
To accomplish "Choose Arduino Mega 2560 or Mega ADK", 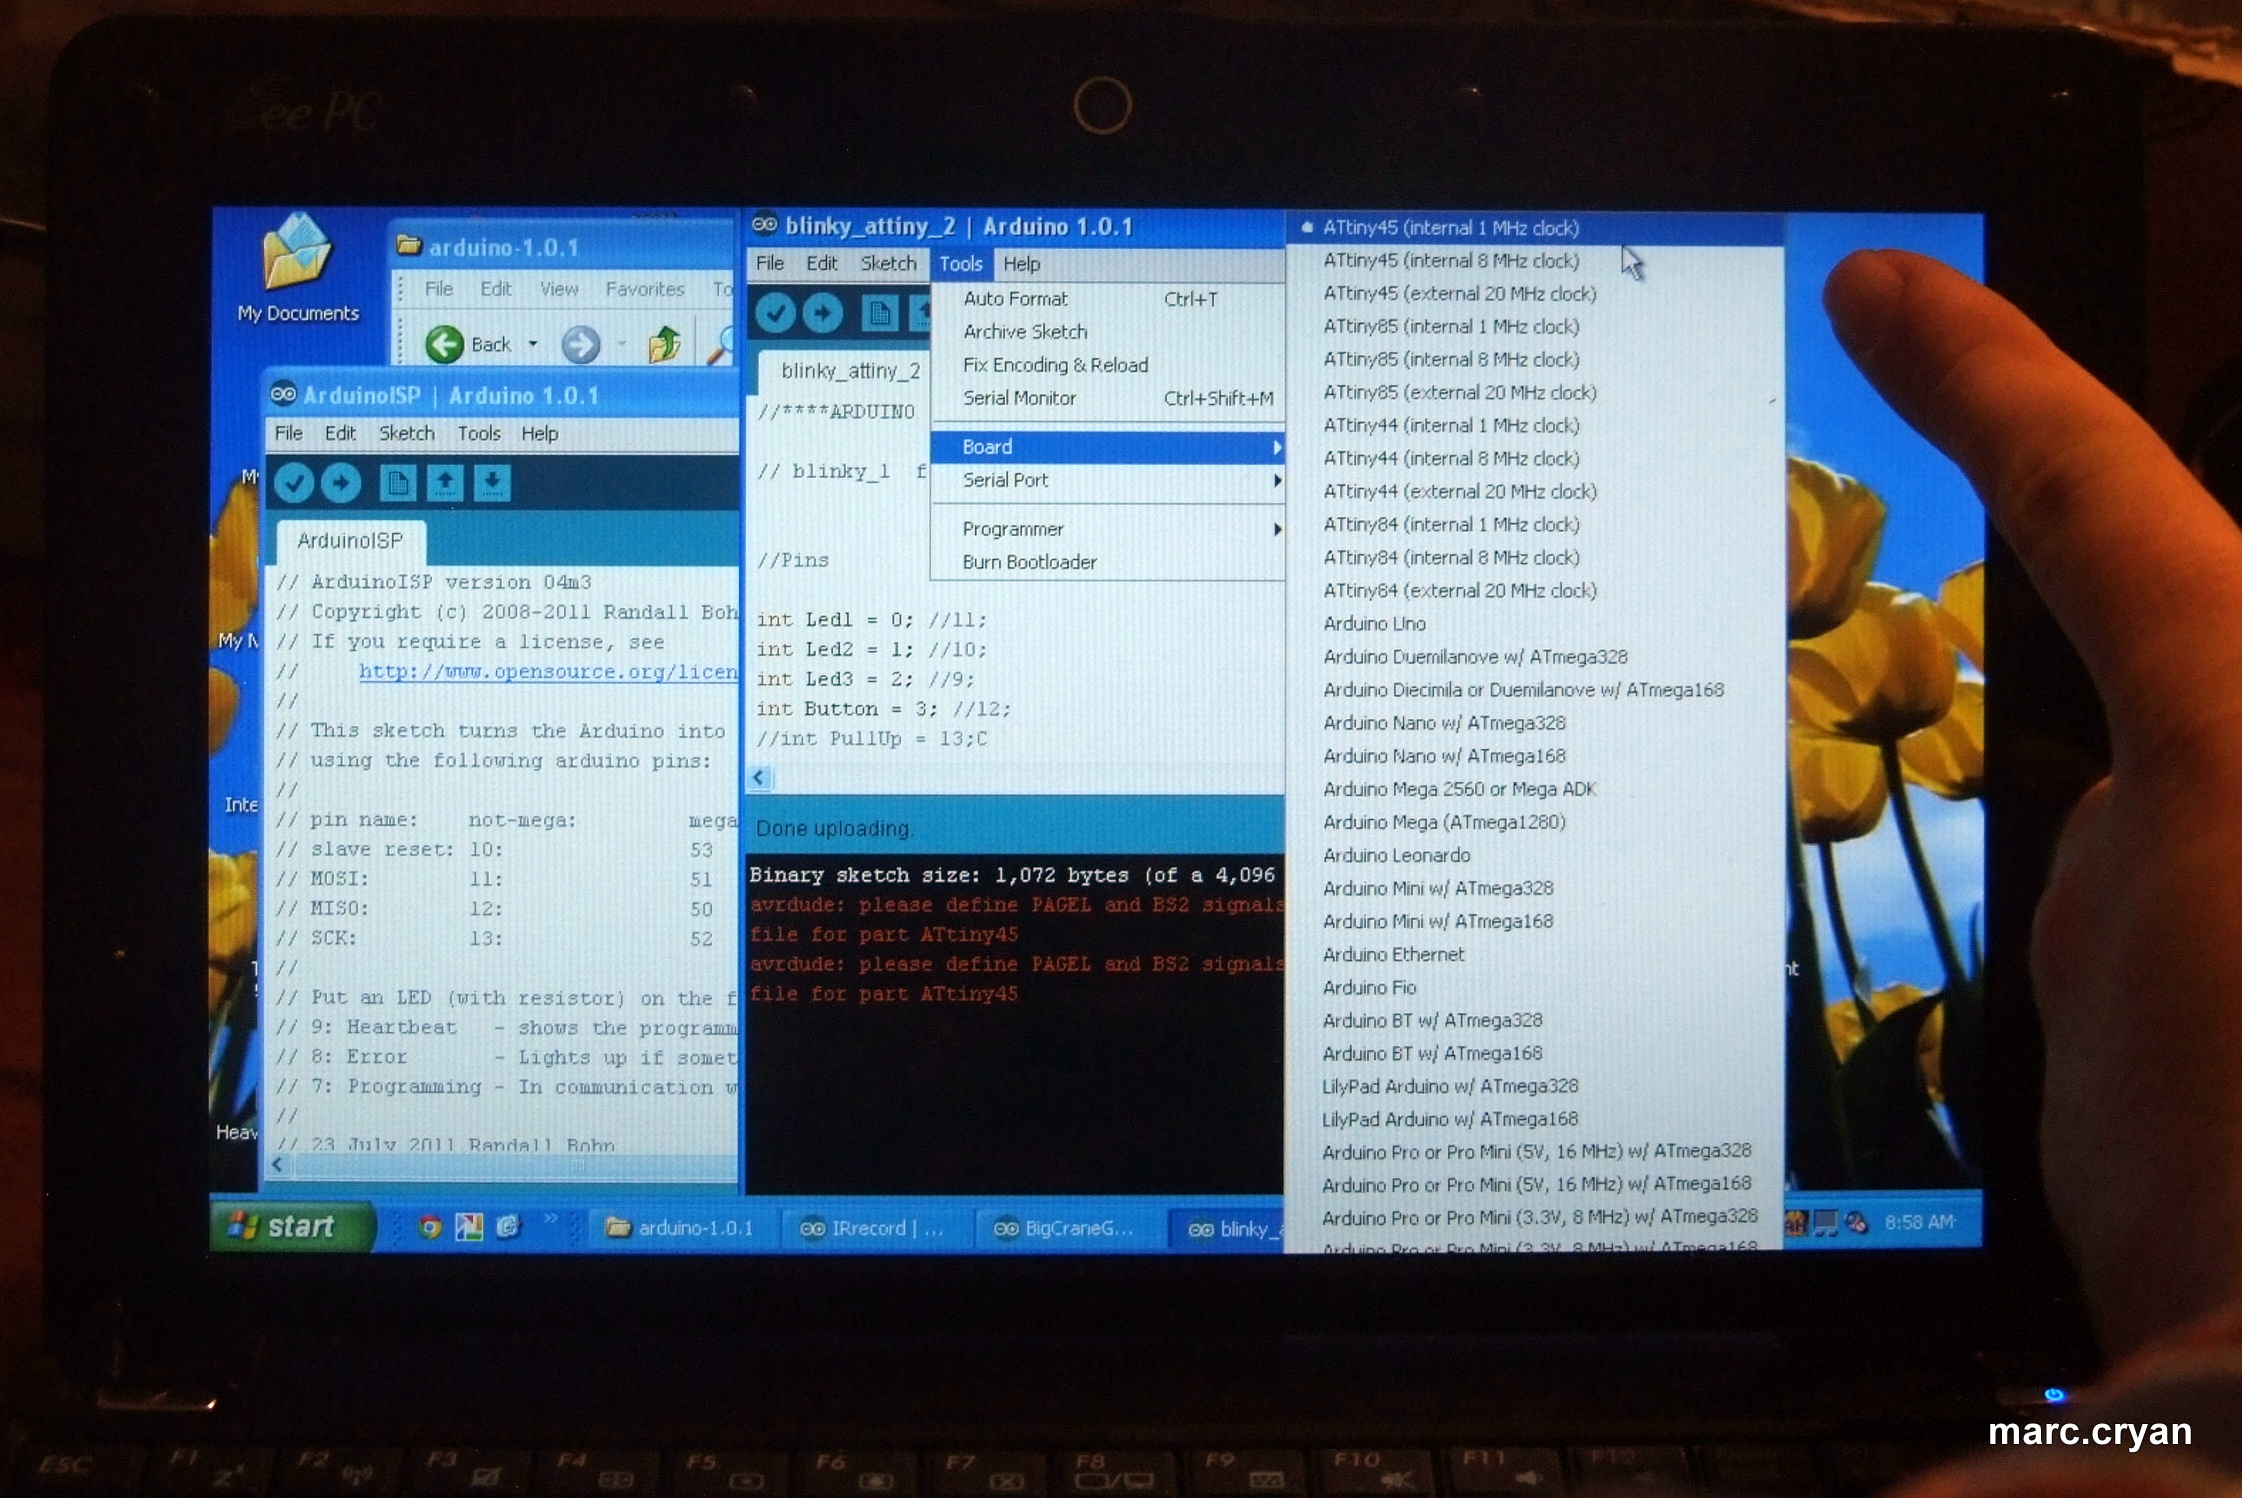I will pos(1534,789).
